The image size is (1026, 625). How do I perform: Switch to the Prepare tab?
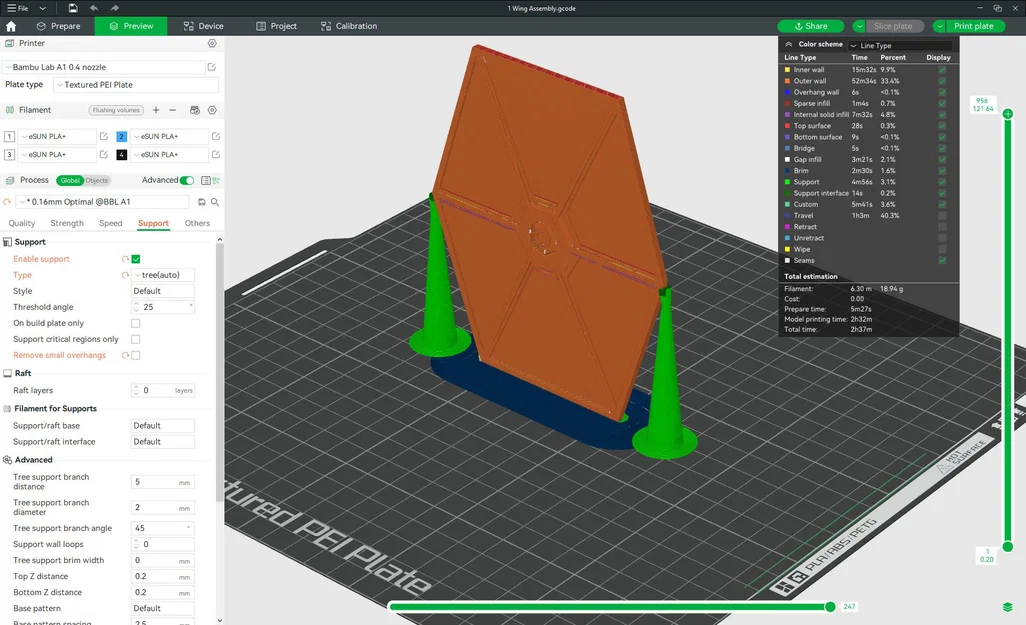point(59,26)
